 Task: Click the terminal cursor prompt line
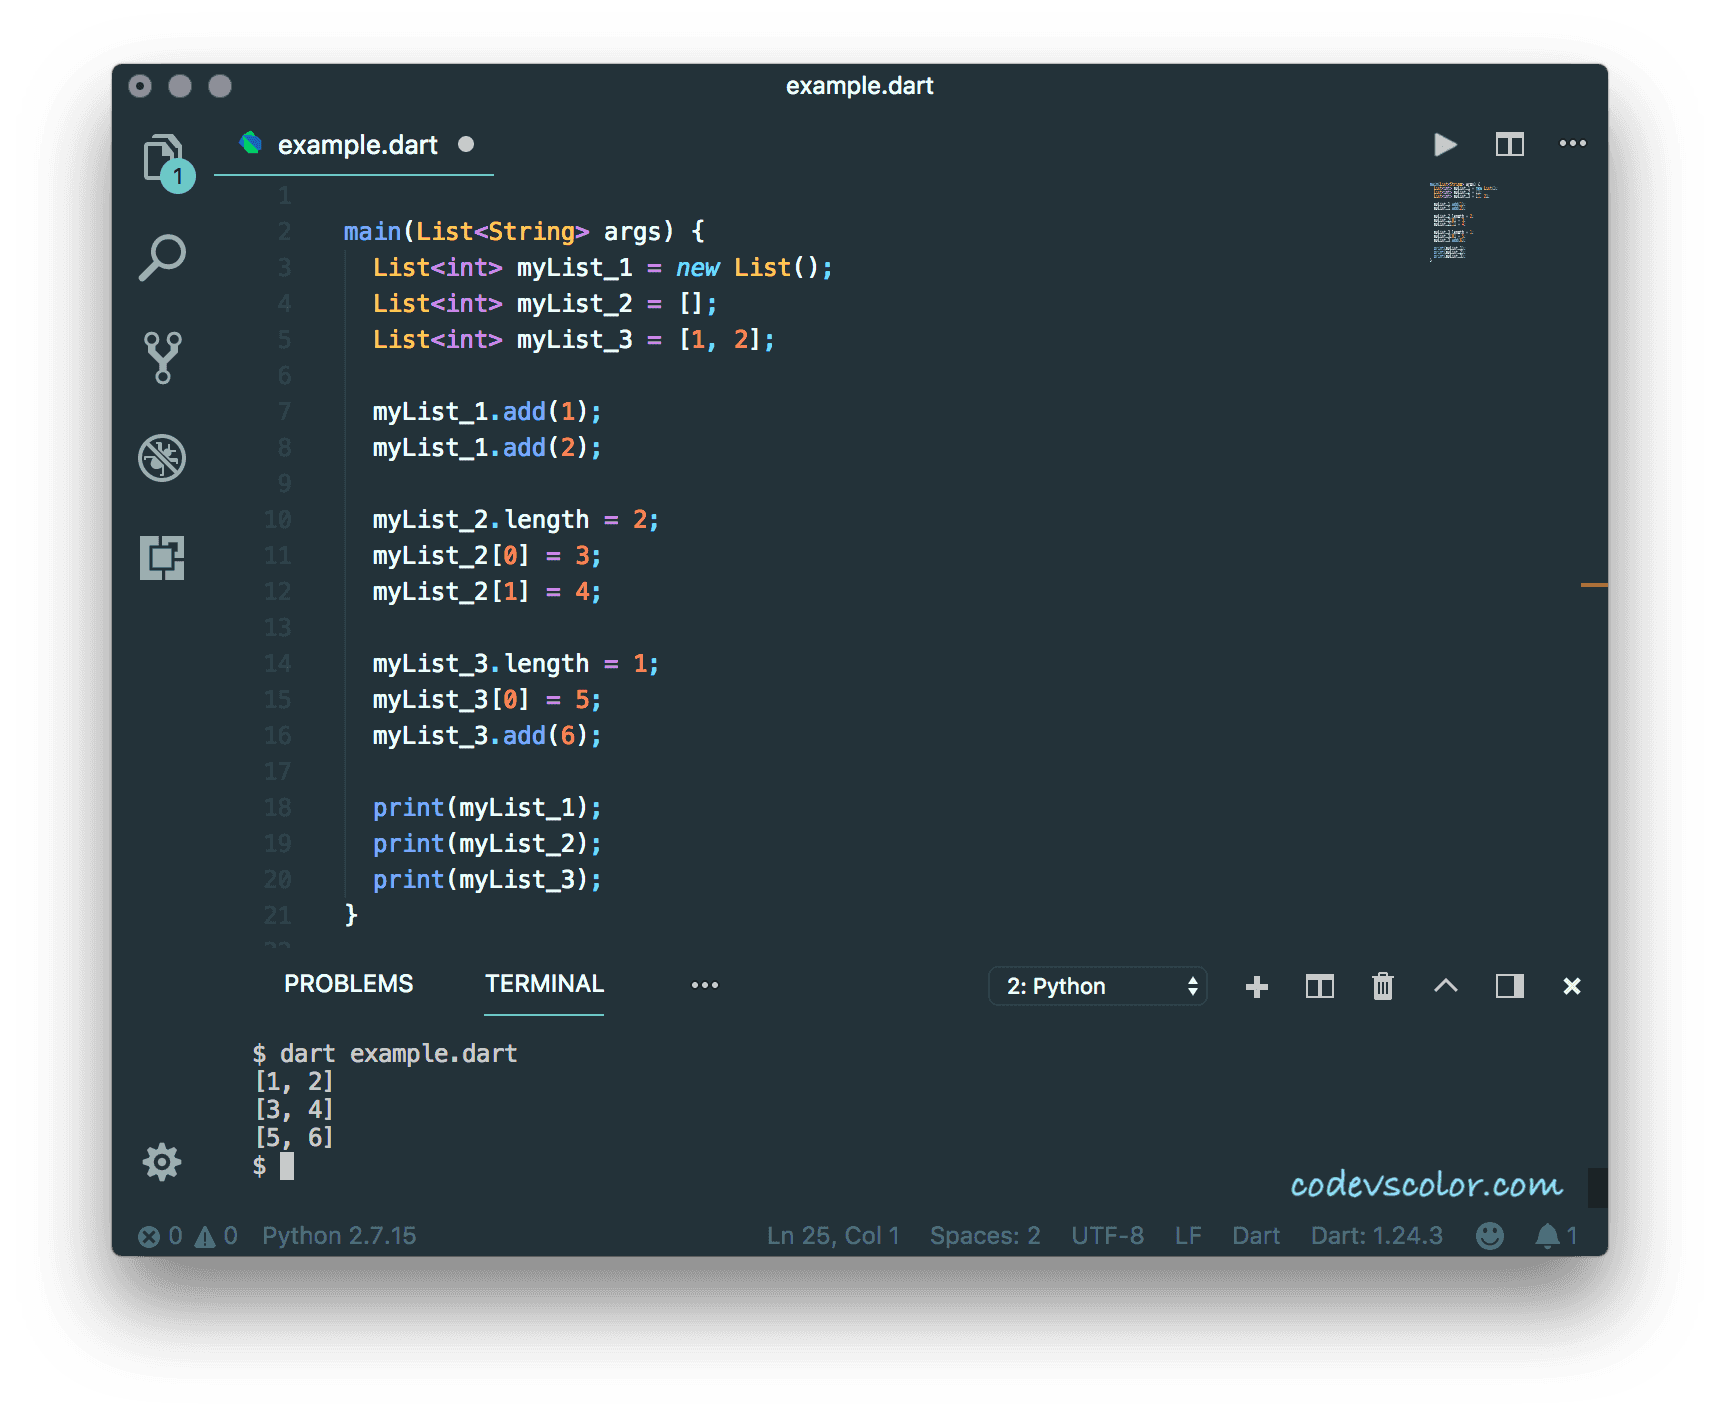[274, 1166]
